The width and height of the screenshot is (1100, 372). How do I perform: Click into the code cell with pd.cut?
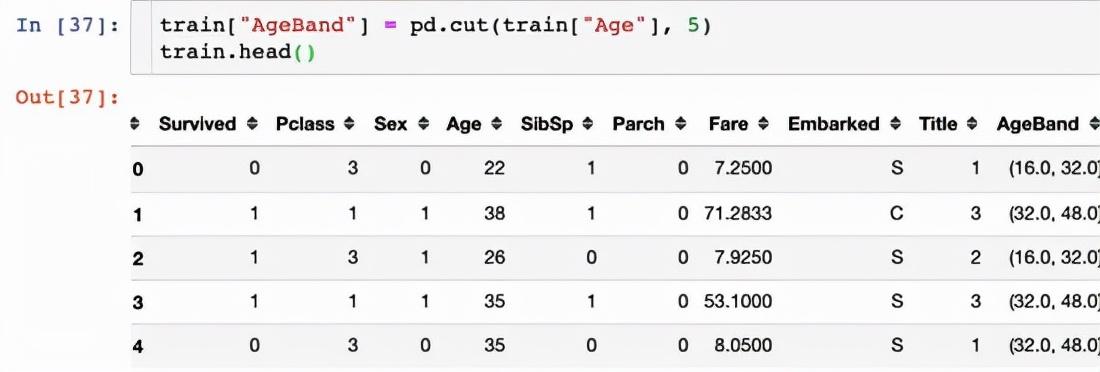click(x=615, y=38)
